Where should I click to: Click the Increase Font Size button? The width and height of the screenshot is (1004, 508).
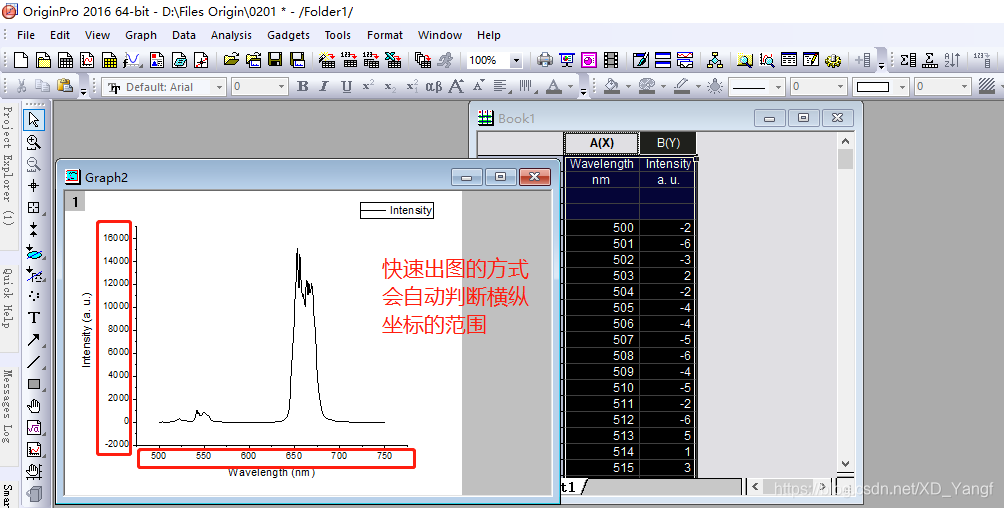pos(456,86)
